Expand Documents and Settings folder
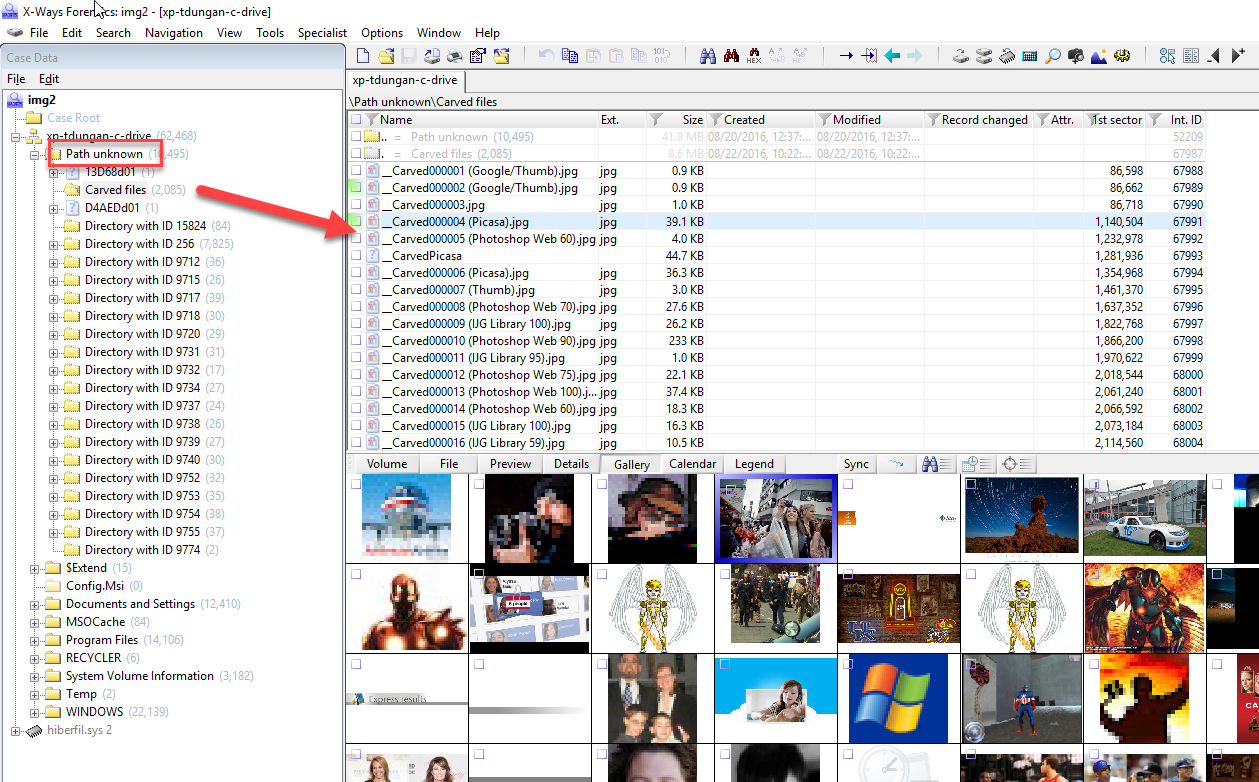 point(35,604)
